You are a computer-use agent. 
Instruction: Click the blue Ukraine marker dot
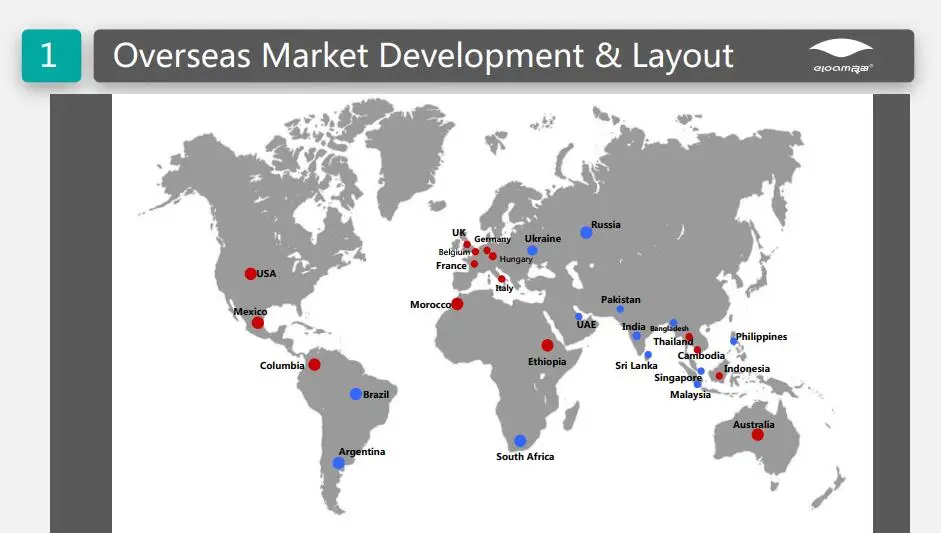532,250
